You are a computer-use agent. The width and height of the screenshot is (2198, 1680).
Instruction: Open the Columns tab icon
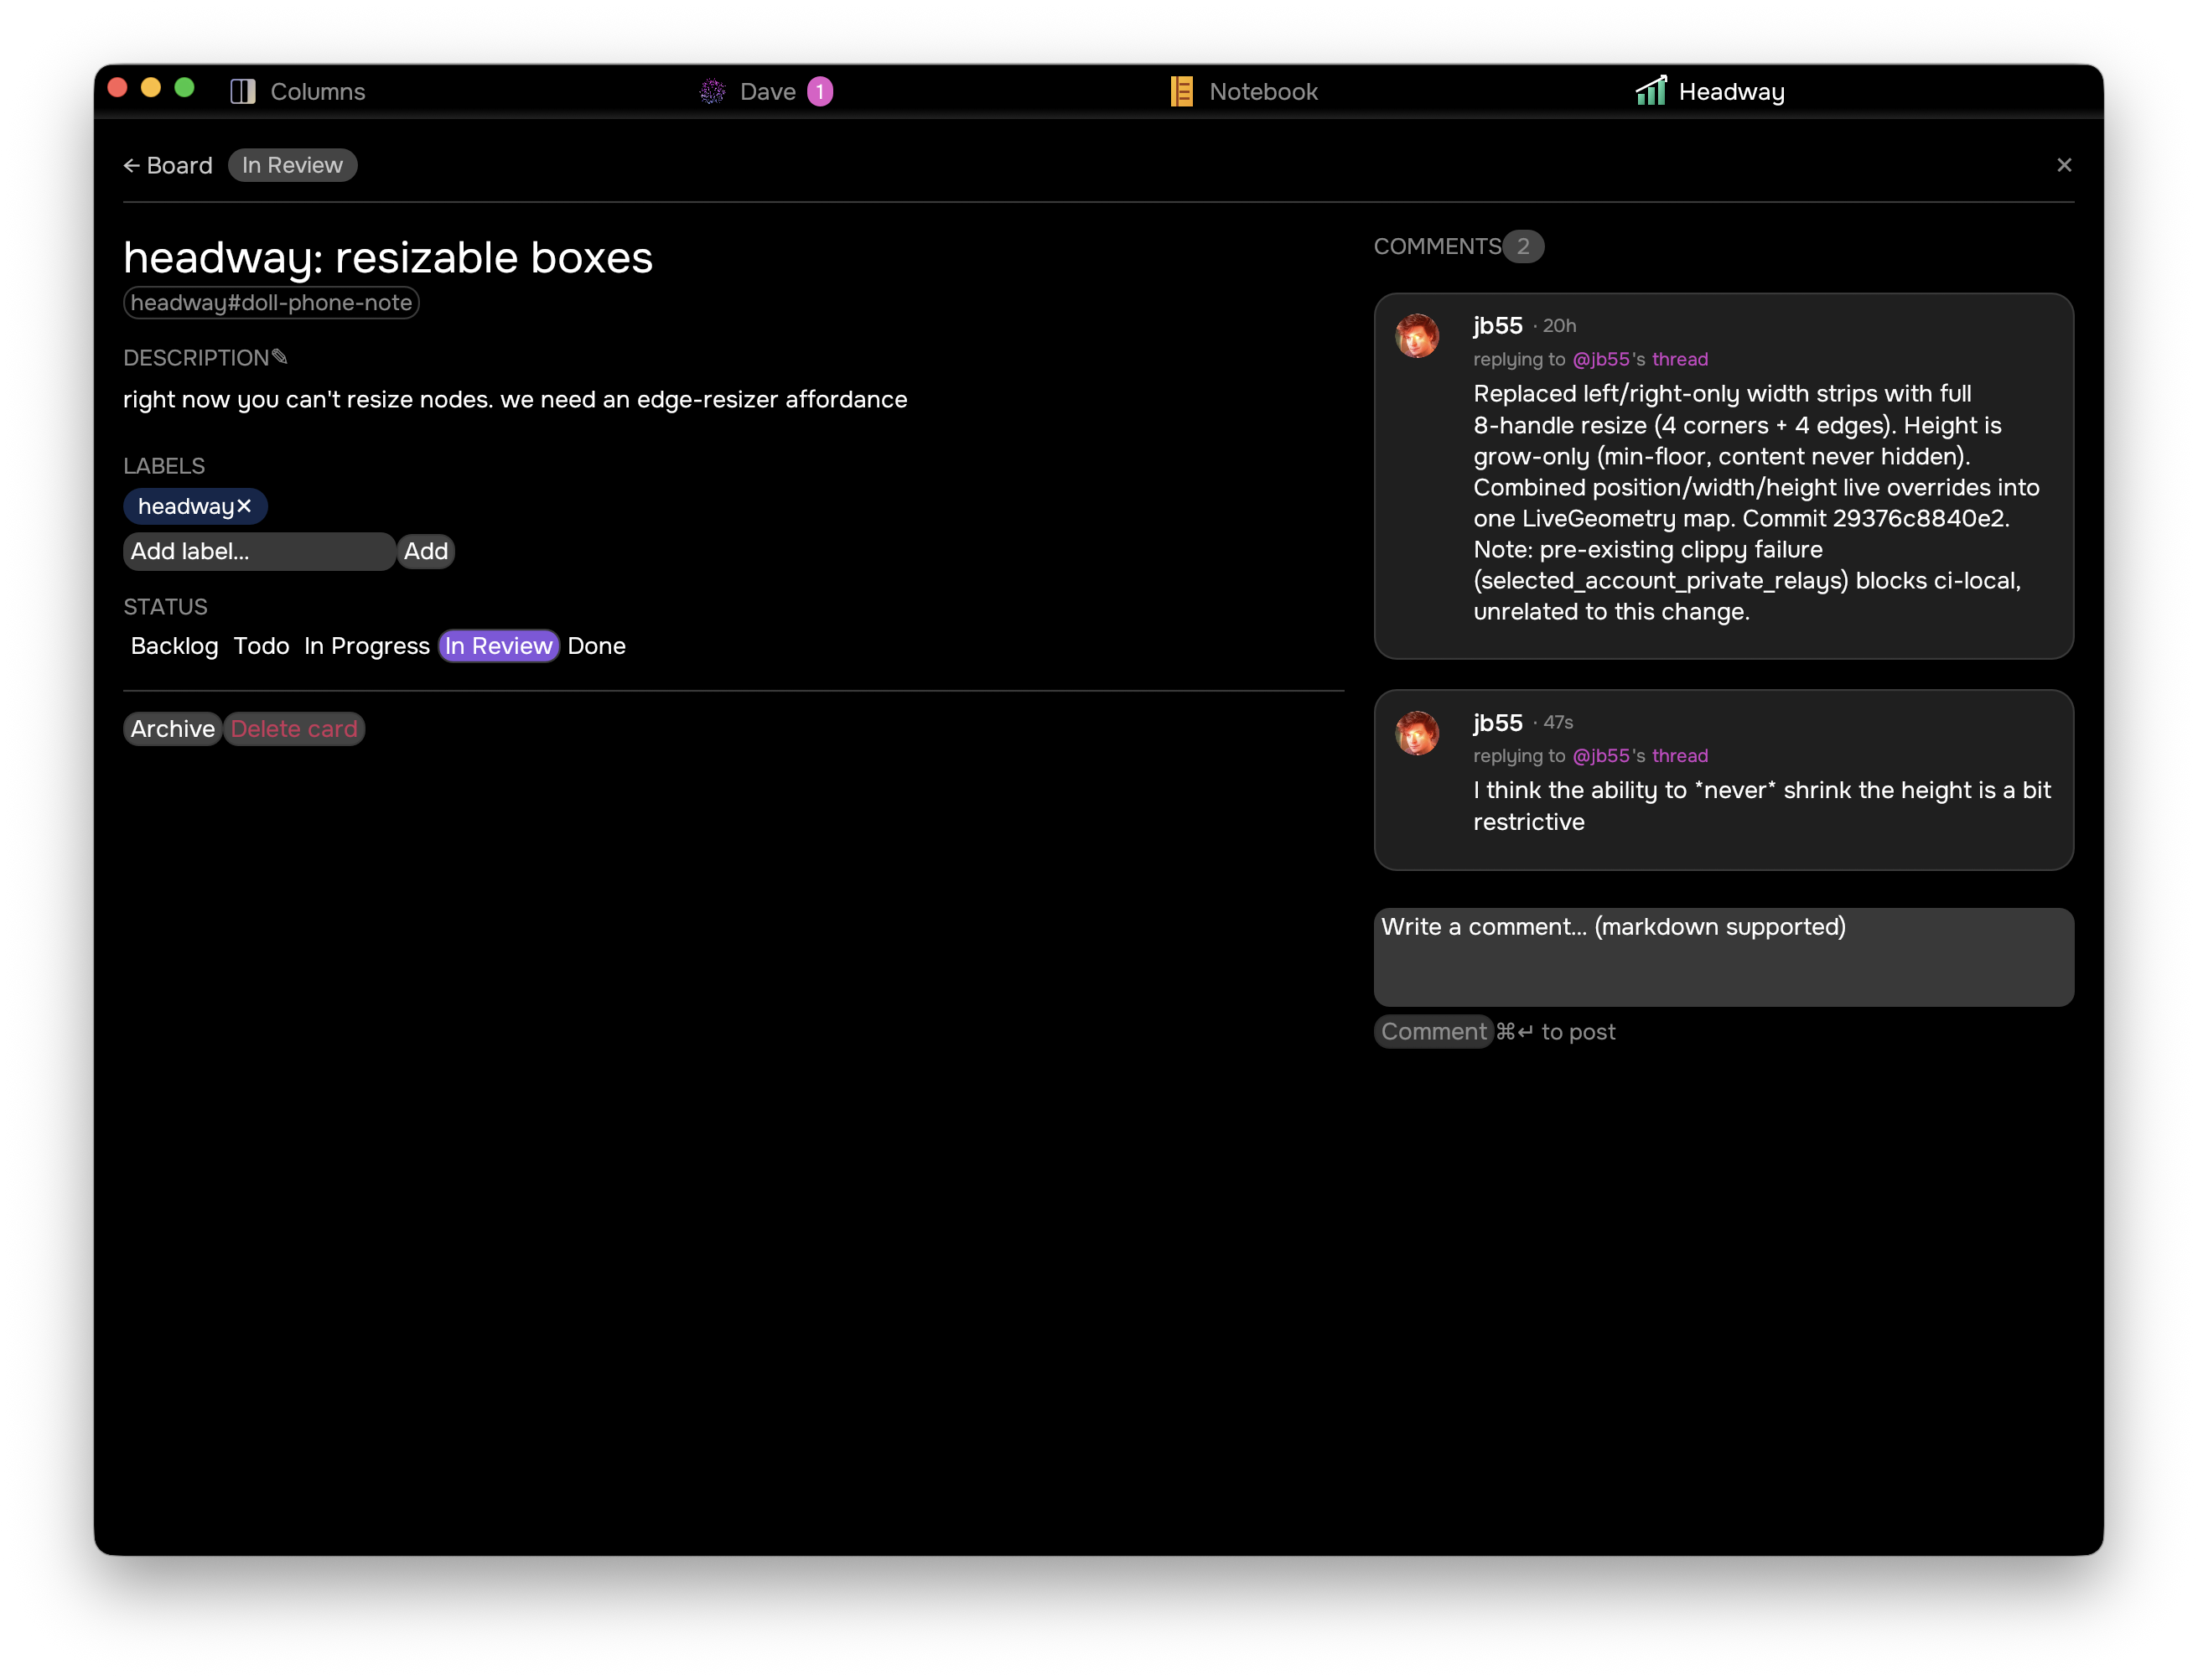coord(243,91)
